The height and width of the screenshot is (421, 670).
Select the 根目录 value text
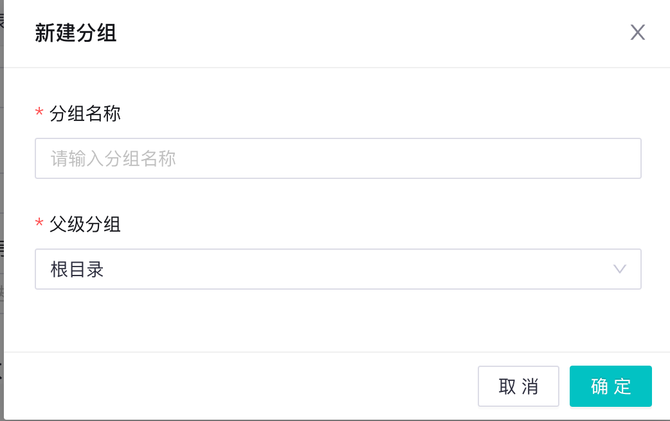tap(78, 269)
